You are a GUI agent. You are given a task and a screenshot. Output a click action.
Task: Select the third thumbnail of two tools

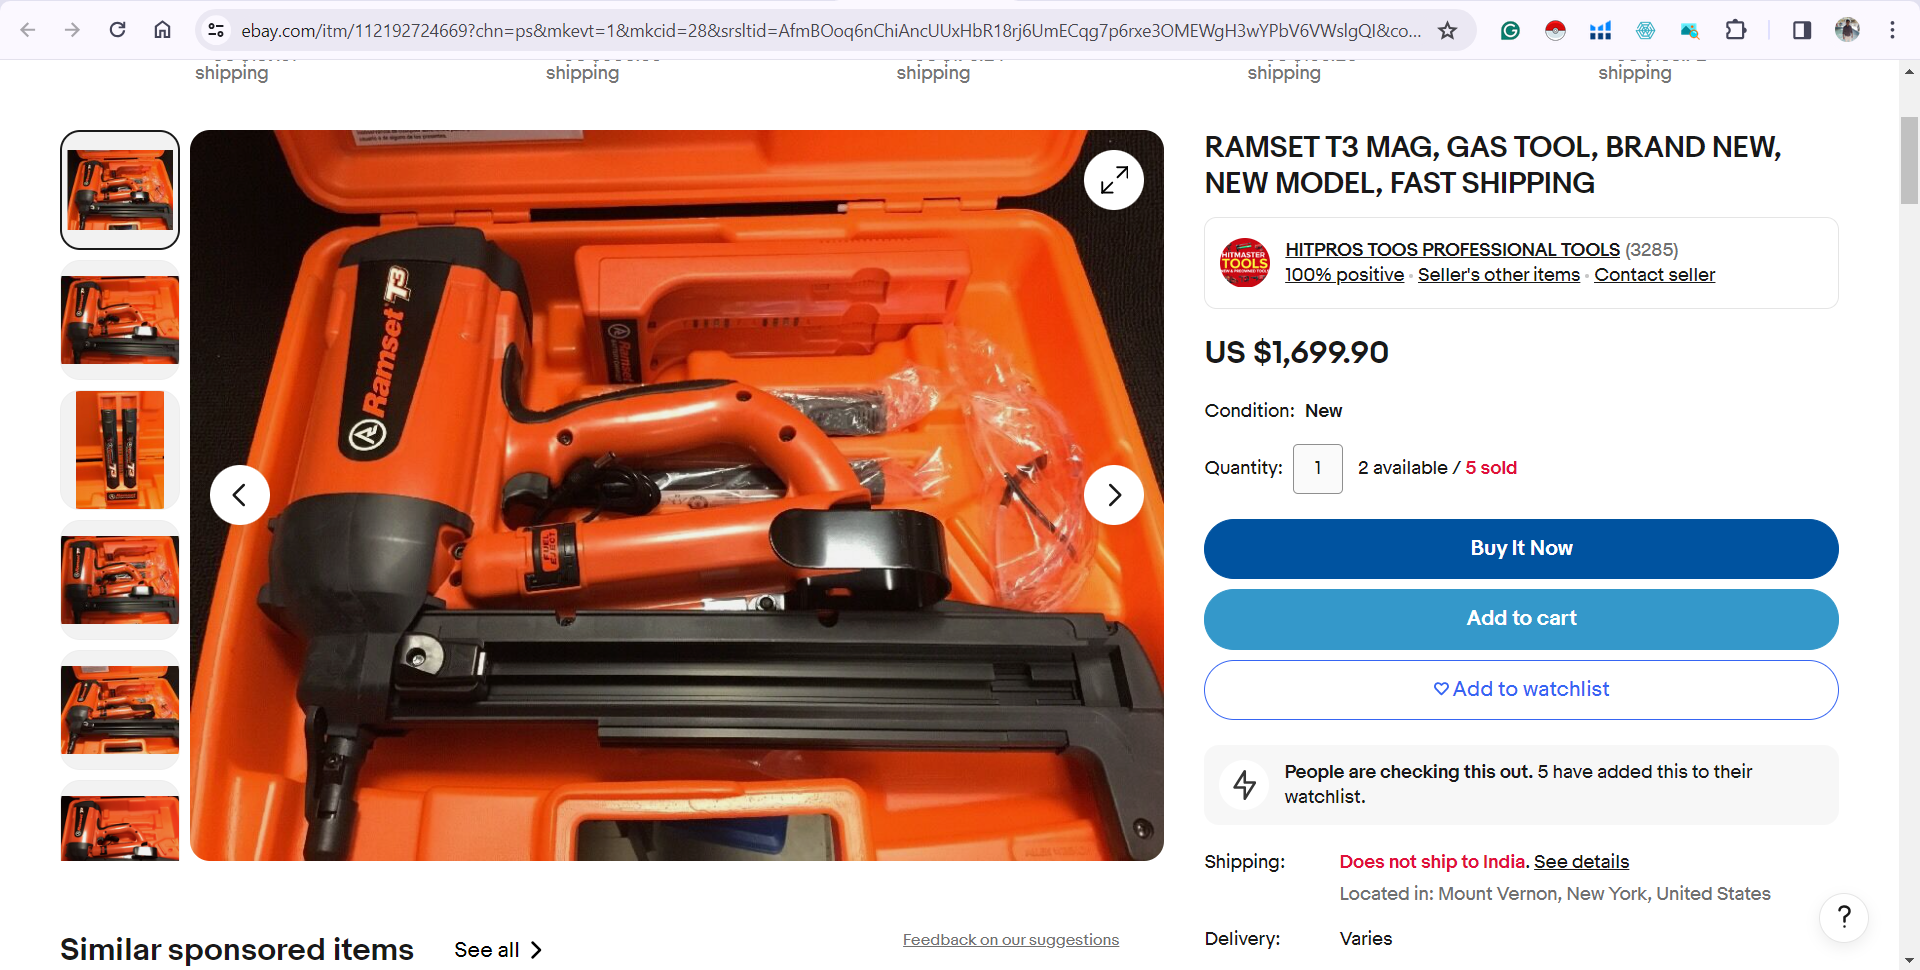[120, 450]
